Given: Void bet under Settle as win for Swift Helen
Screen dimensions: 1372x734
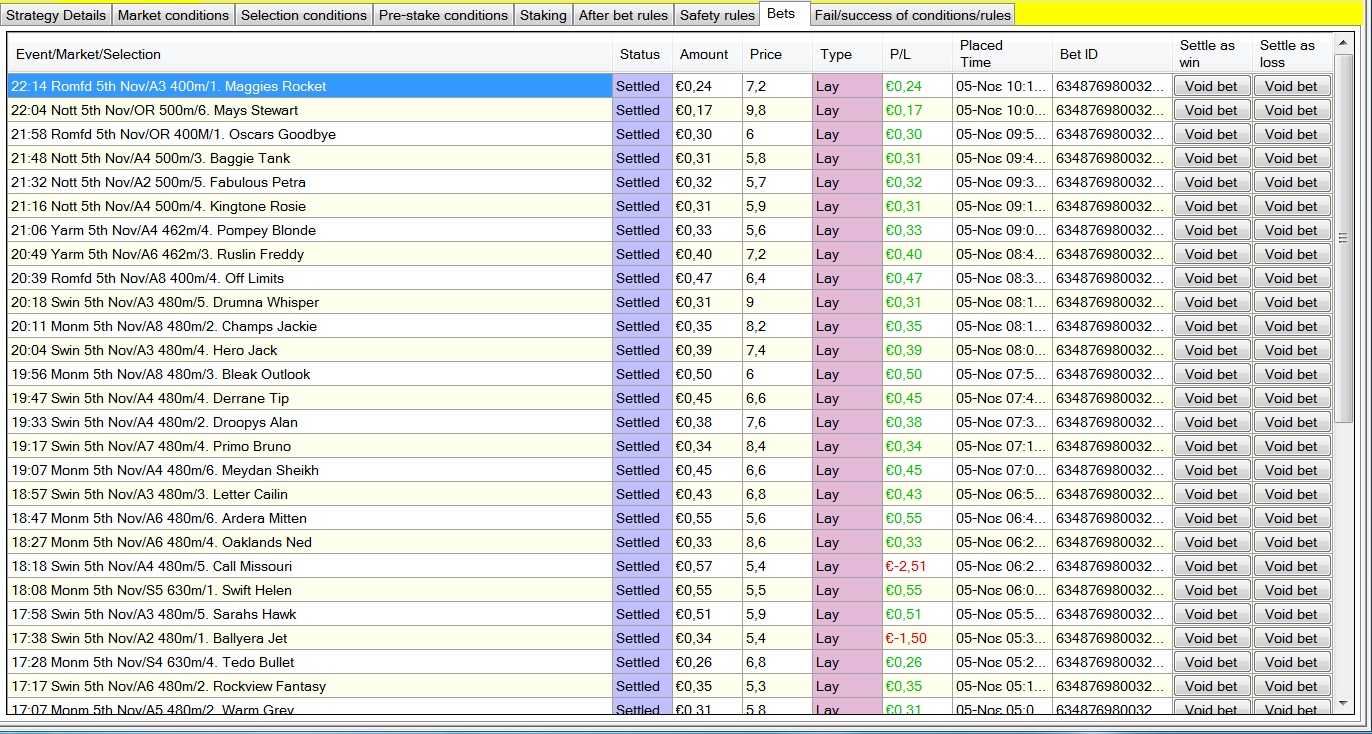Looking at the screenshot, I should point(1211,590).
